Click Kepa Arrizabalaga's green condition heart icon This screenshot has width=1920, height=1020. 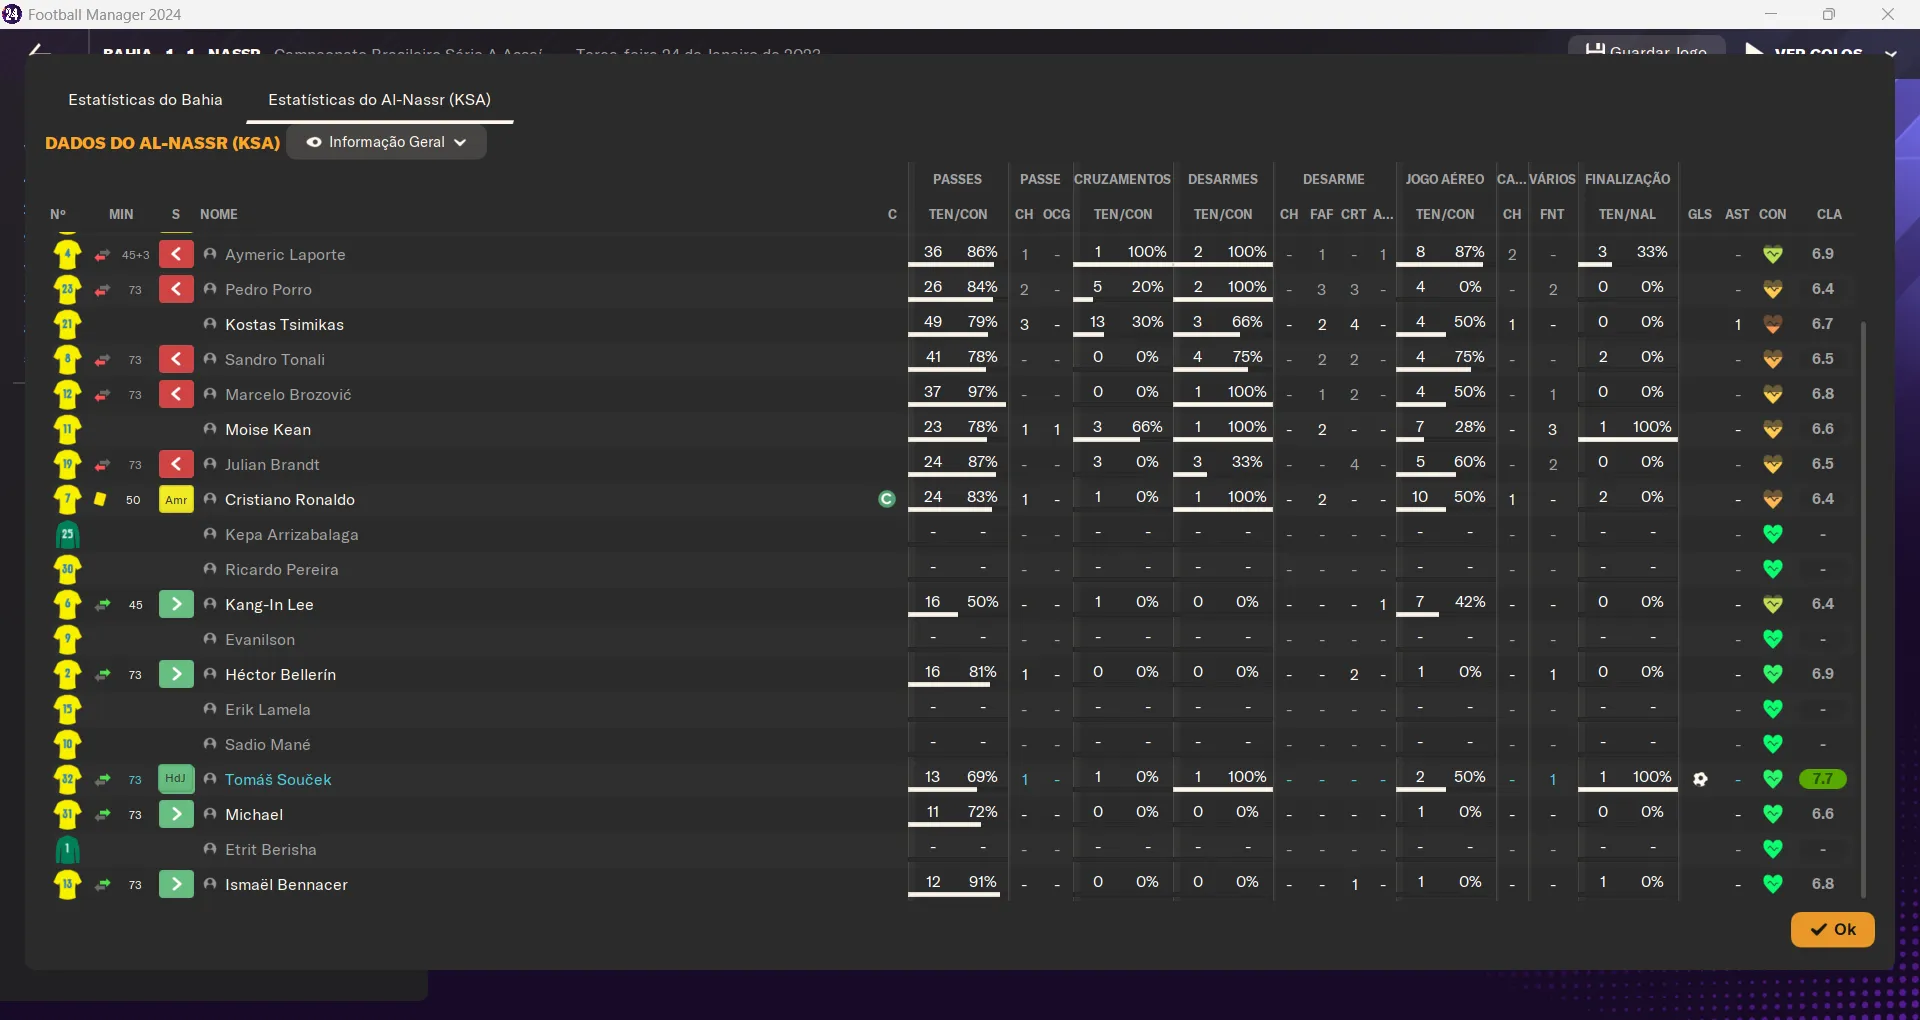tap(1773, 534)
